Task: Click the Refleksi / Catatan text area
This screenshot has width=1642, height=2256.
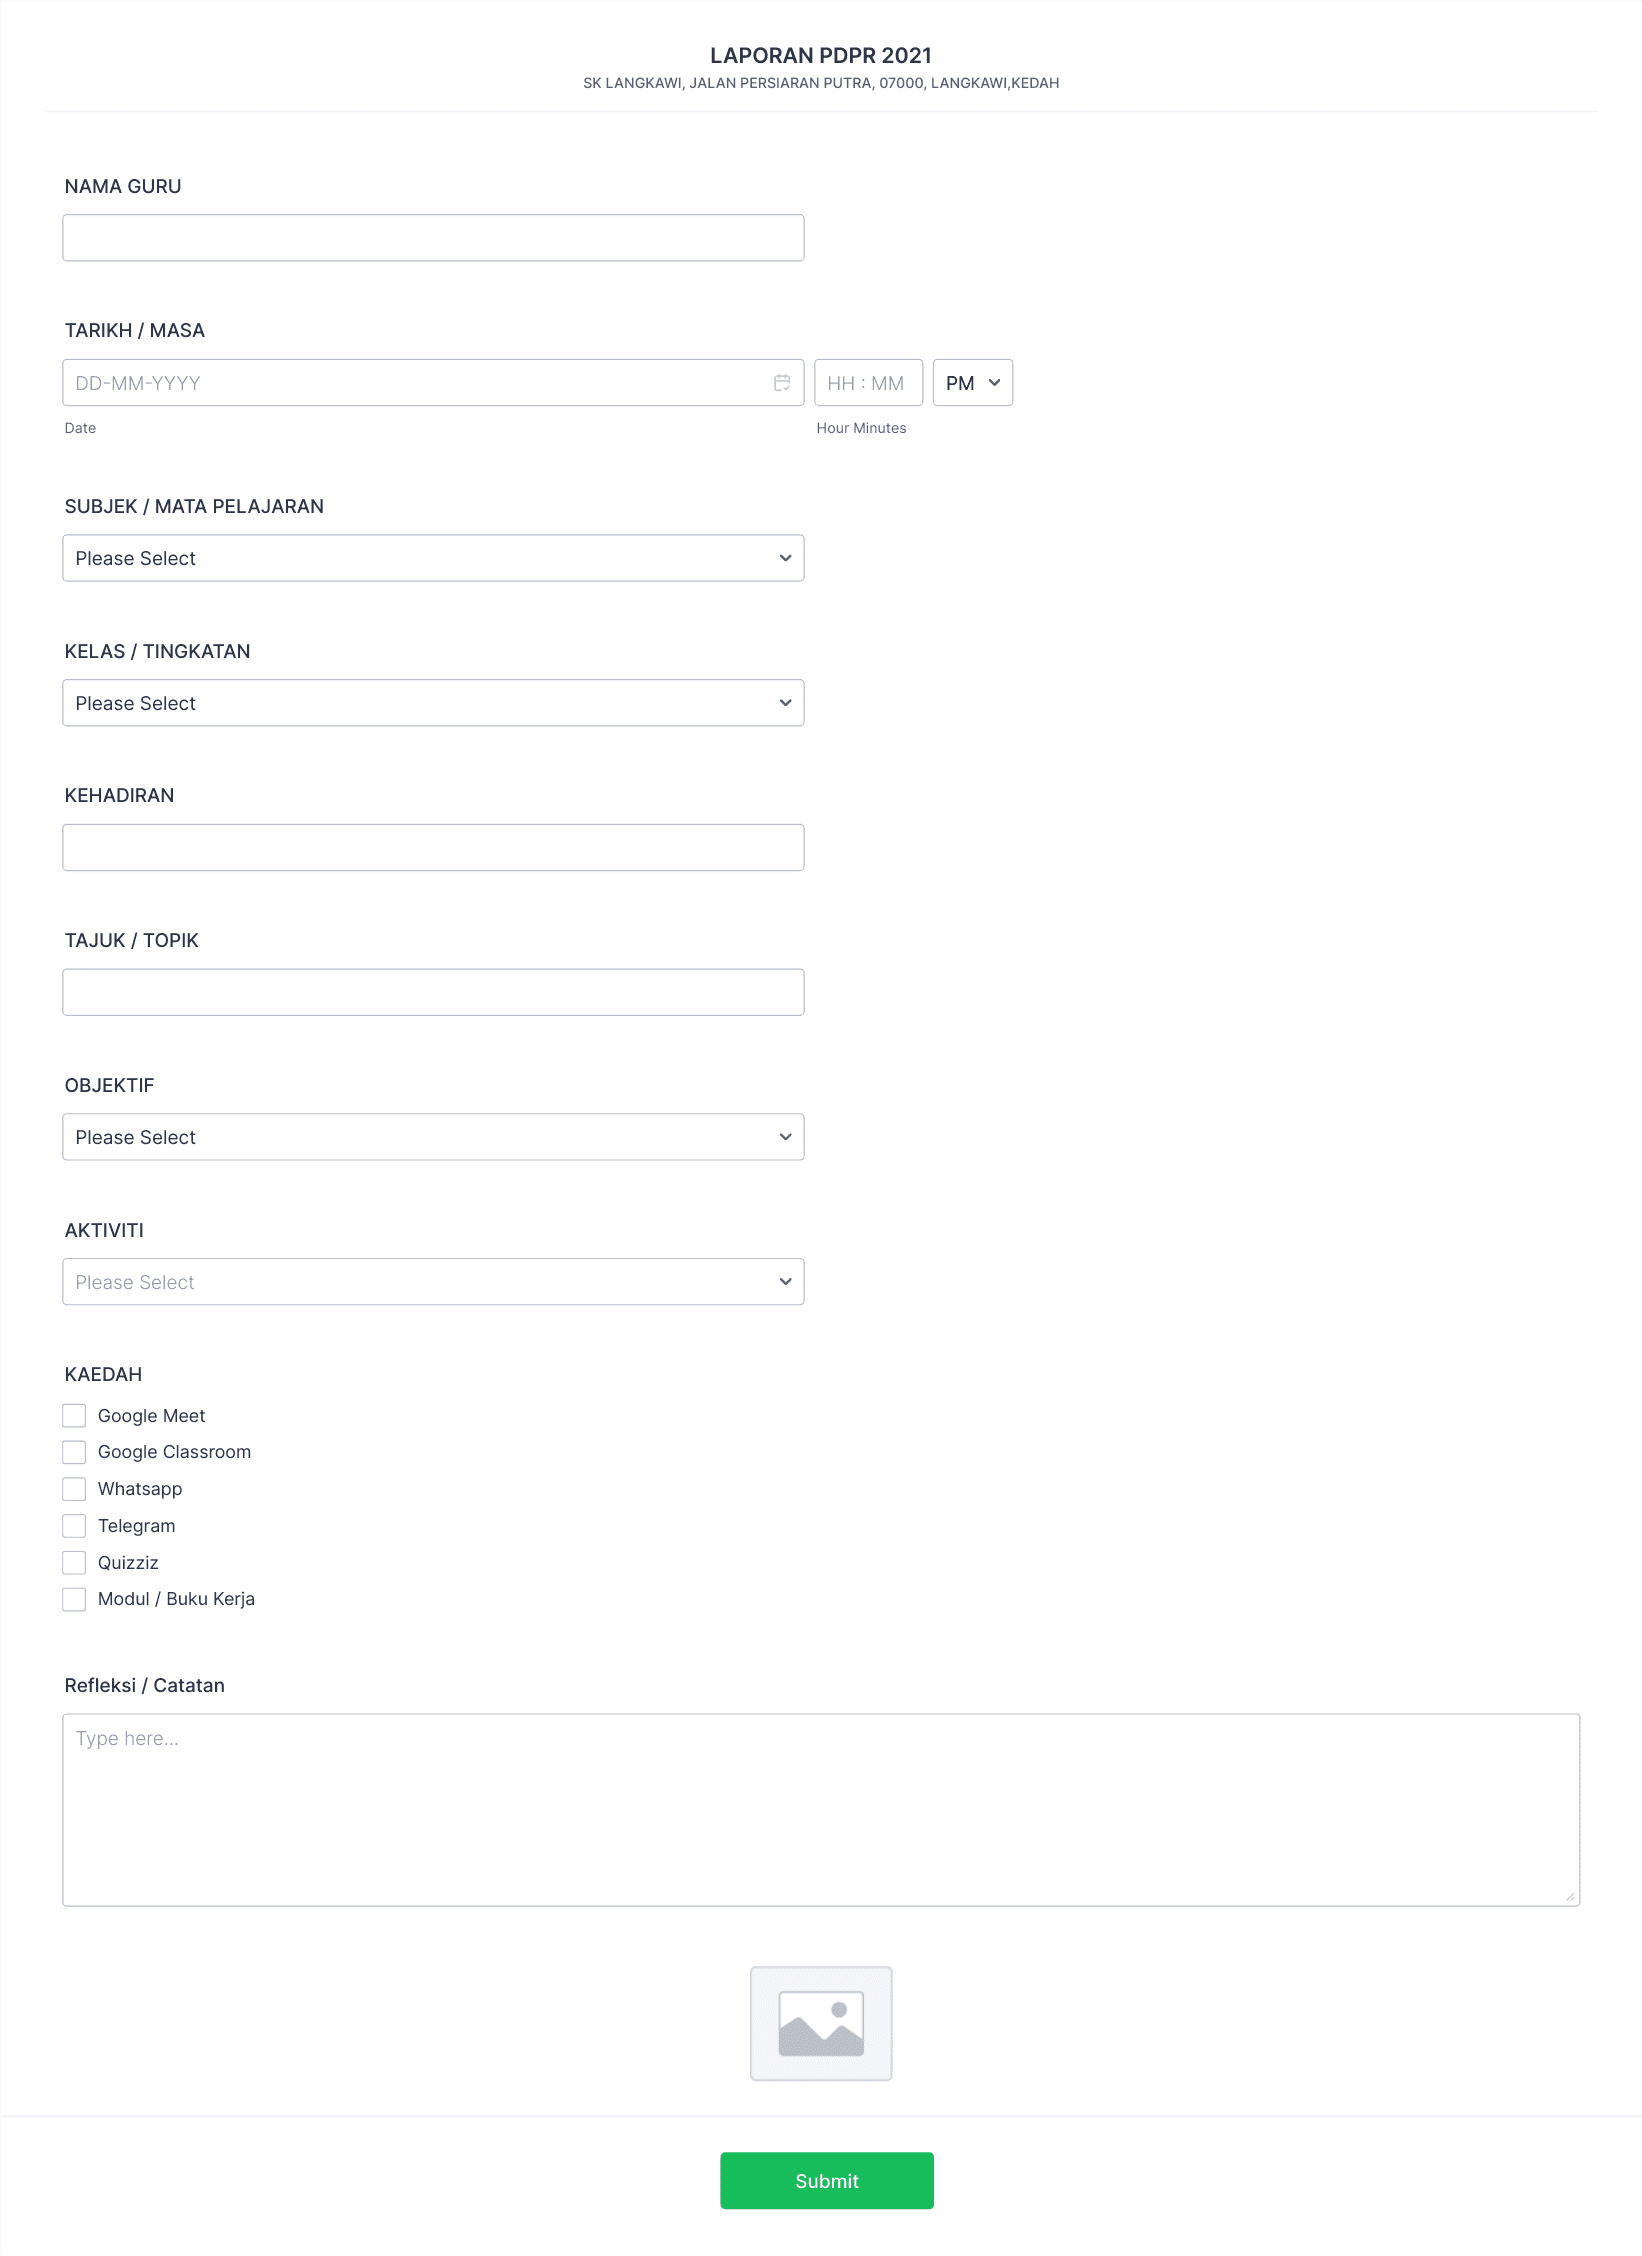Action: 820,1810
